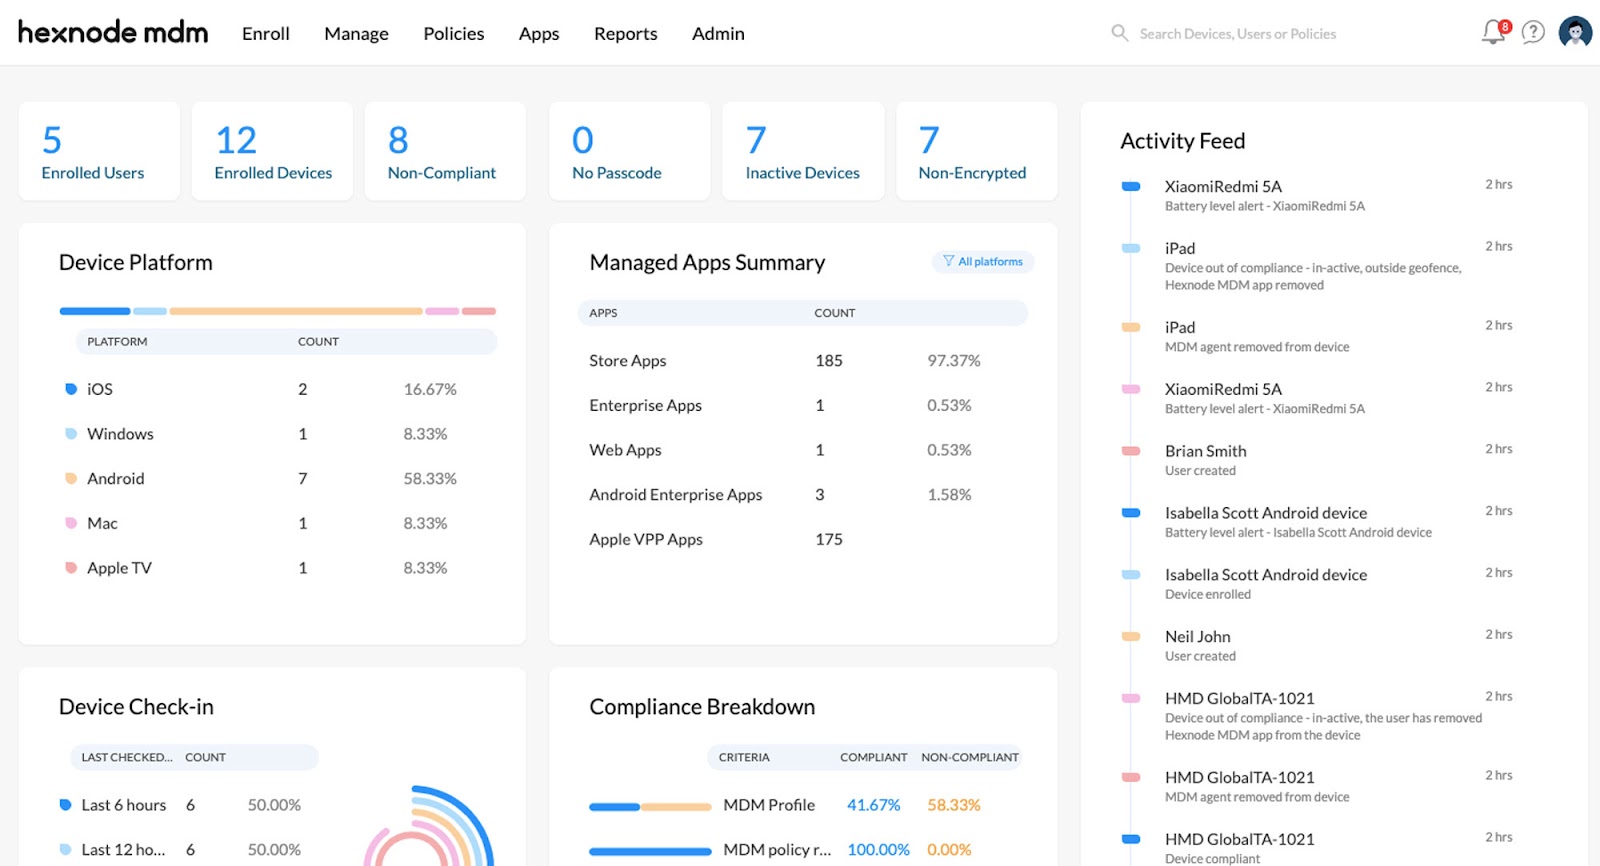Image resolution: width=1600 pixels, height=866 pixels.
Task: Open the Manage menu
Action: [356, 34]
